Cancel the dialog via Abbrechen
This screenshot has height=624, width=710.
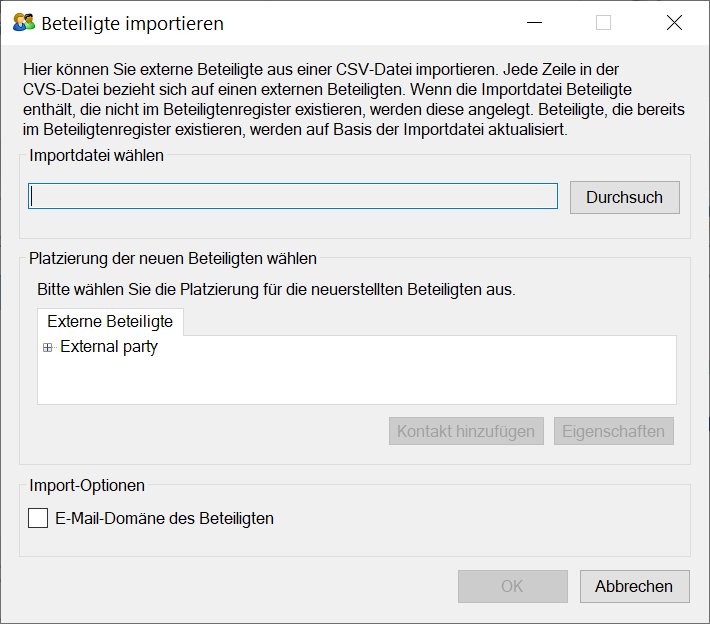coord(634,586)
